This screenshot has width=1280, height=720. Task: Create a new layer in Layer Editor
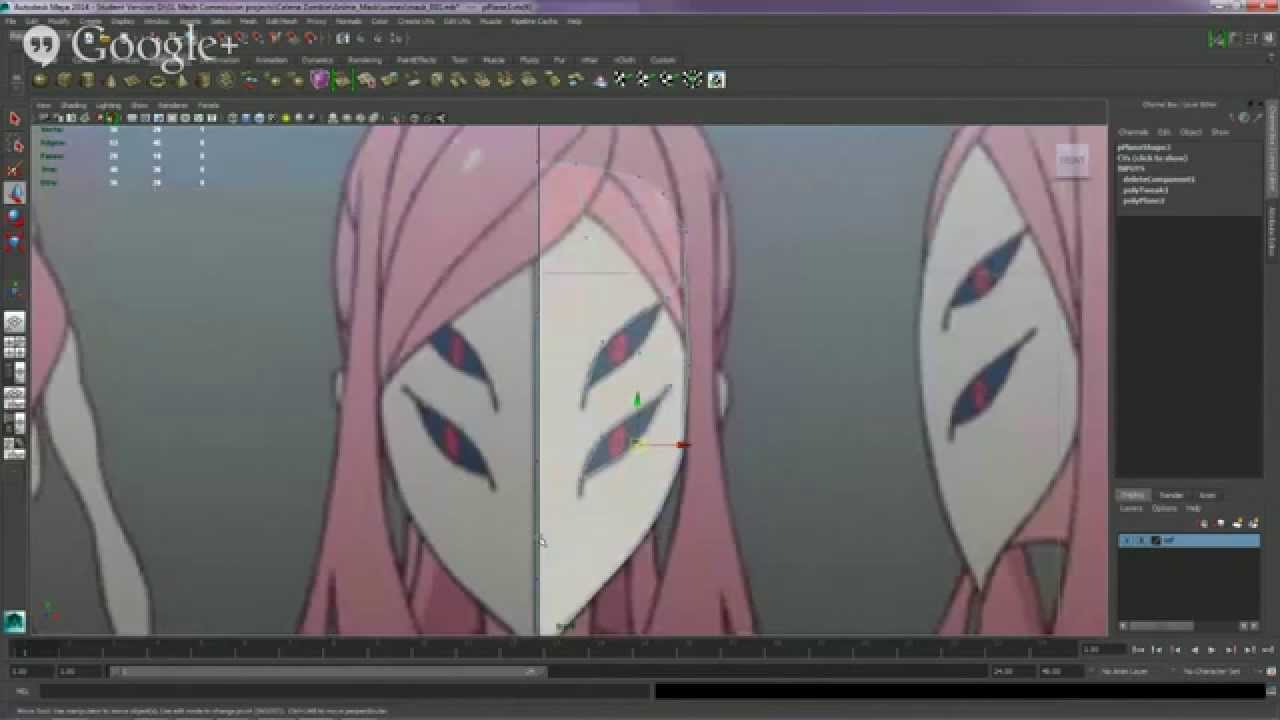1238,523
